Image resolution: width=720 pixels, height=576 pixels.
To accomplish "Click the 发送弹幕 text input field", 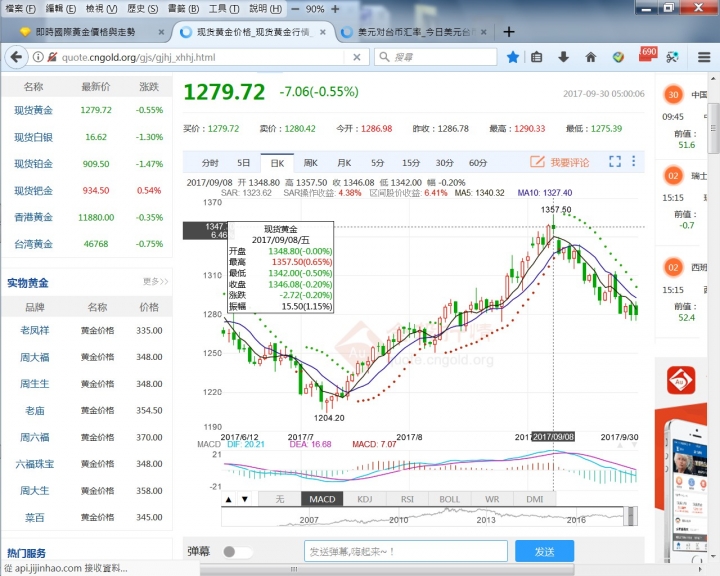I will point(405,551).
